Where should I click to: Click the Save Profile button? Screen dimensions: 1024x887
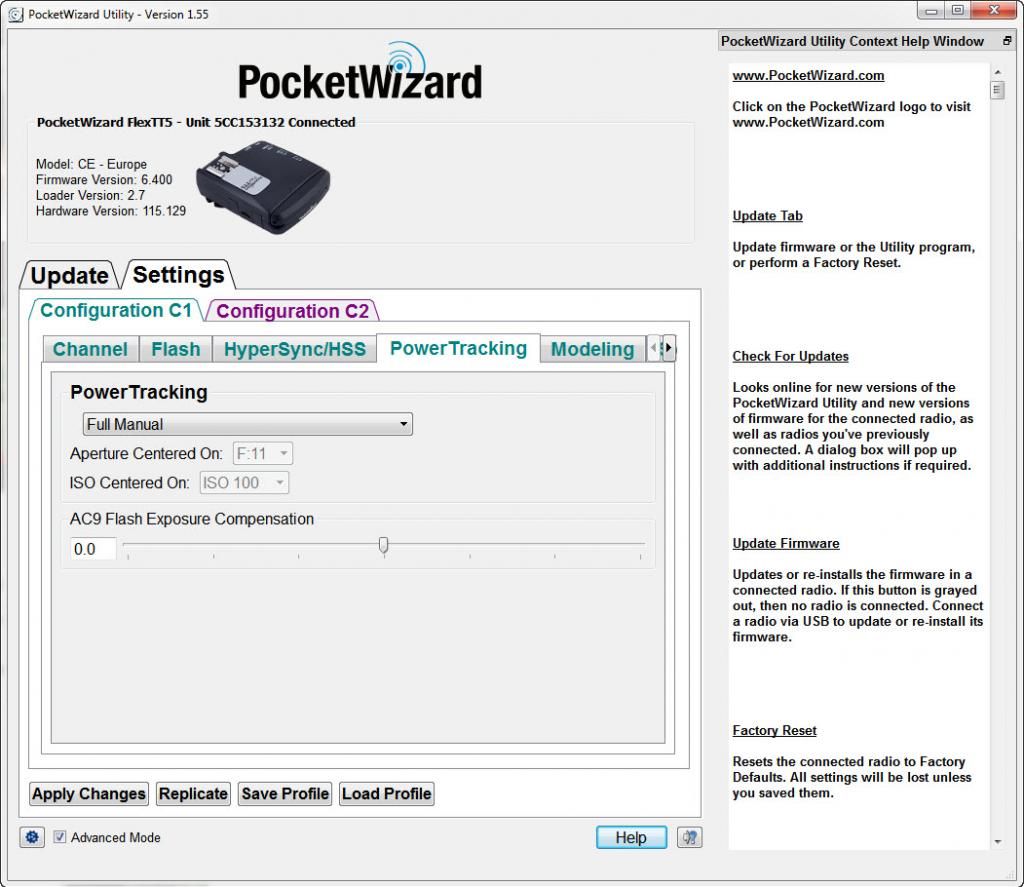coord(285,794)
